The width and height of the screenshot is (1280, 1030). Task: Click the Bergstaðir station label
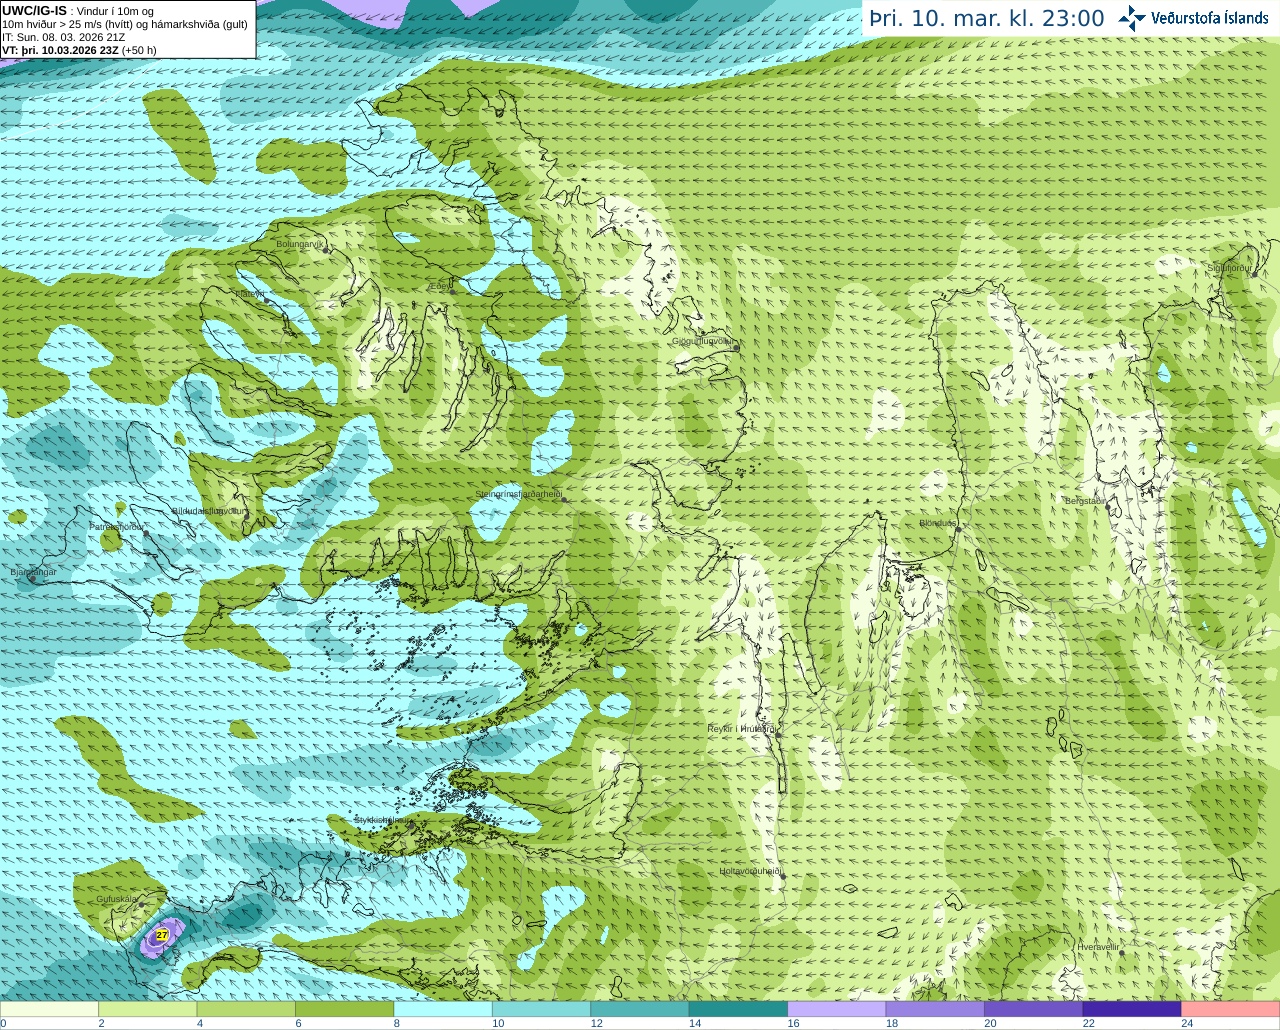click(x=1086, y=501)
